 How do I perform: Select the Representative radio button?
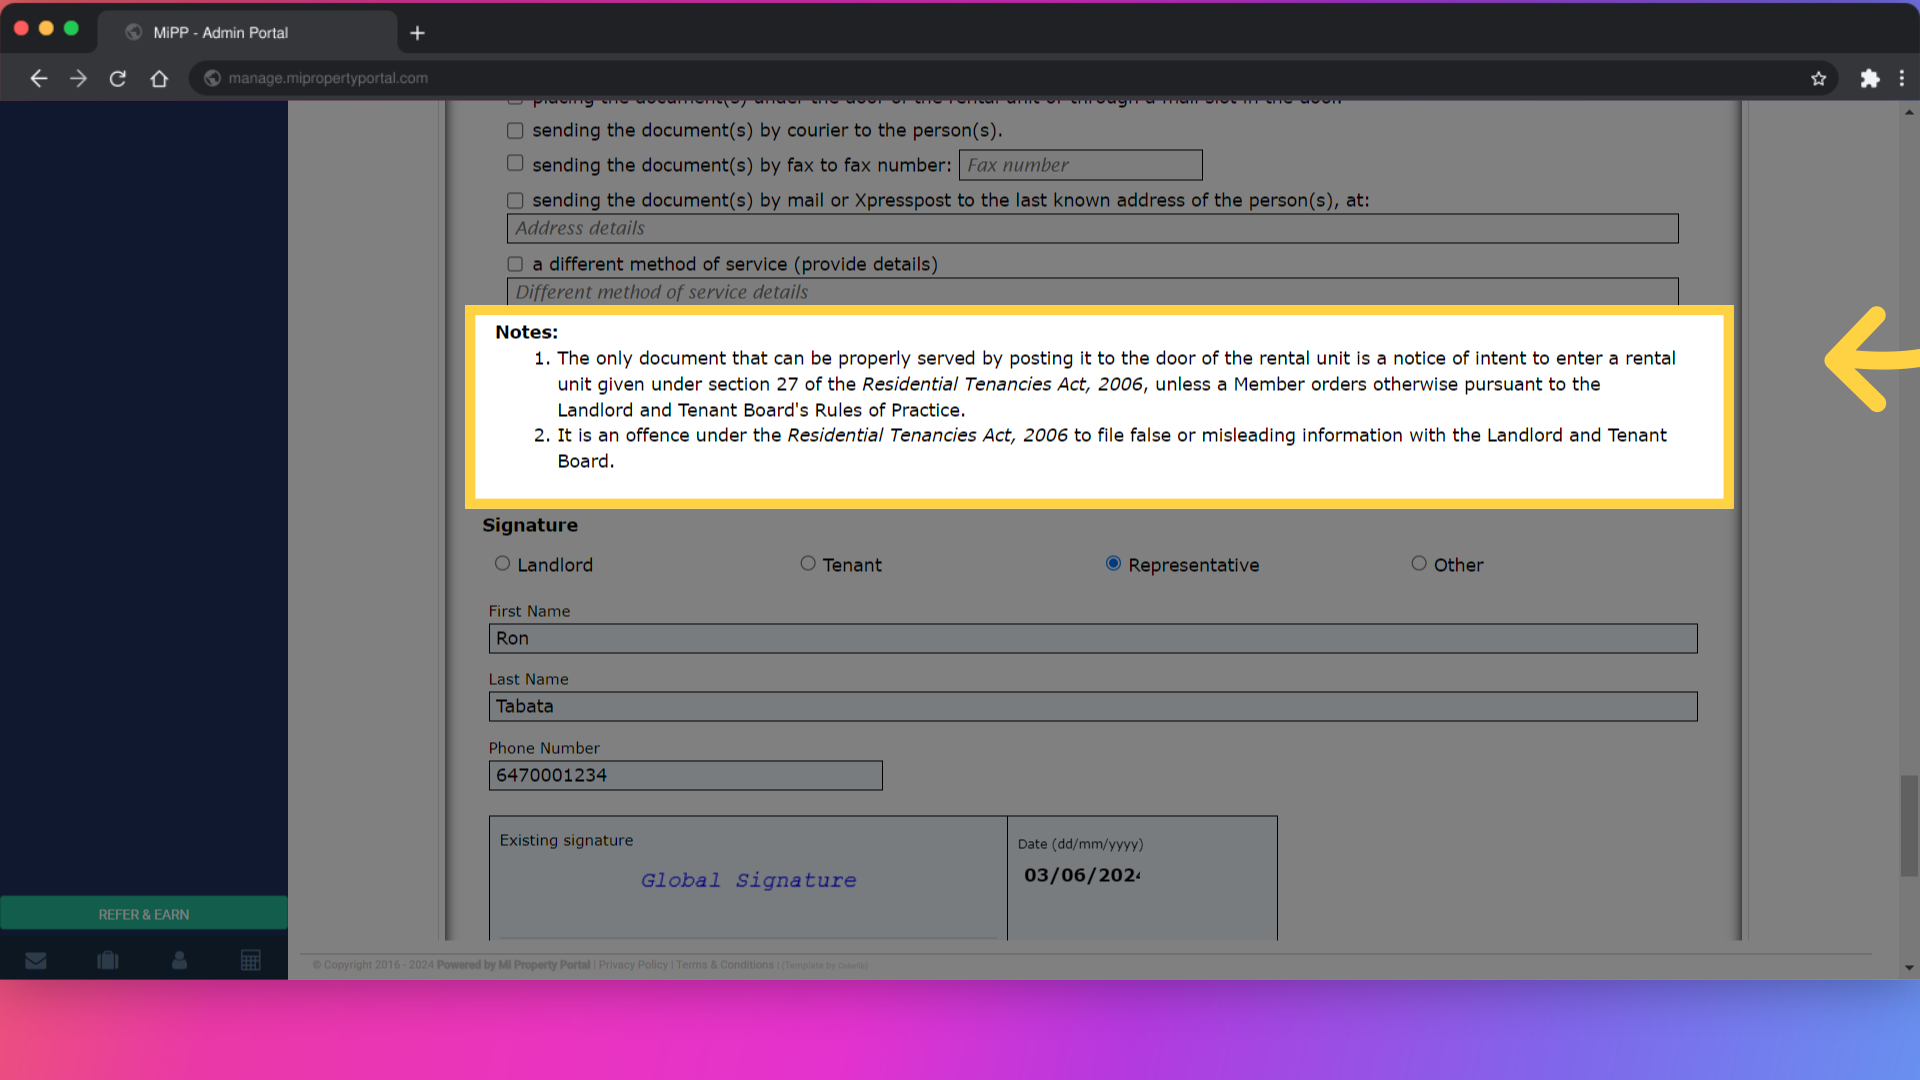[x=1113, y=563]
